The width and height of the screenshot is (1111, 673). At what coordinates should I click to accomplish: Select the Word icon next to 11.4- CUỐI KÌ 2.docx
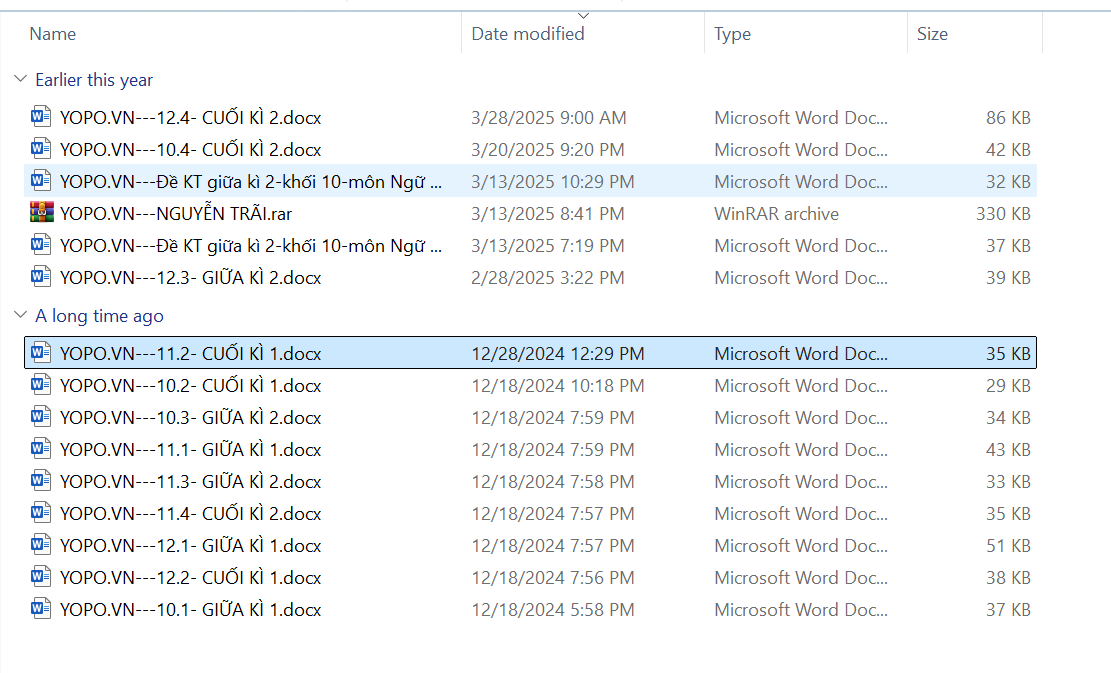41,513
